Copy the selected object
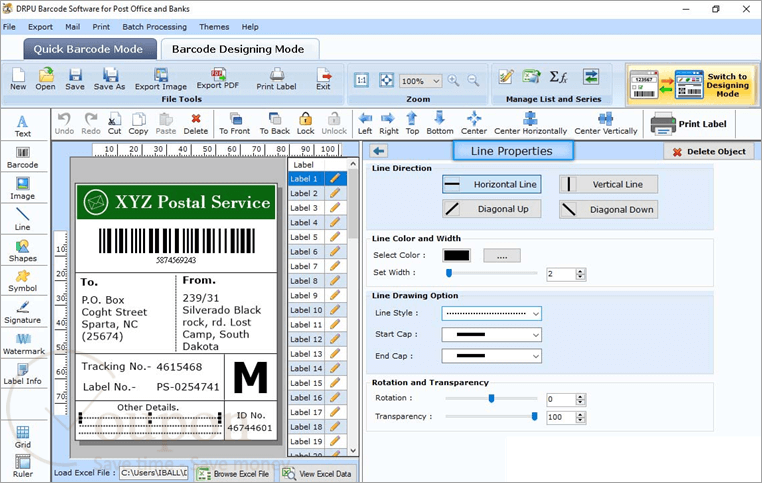Viewport: 762px width, 483px height. click(x=139, y=123)
